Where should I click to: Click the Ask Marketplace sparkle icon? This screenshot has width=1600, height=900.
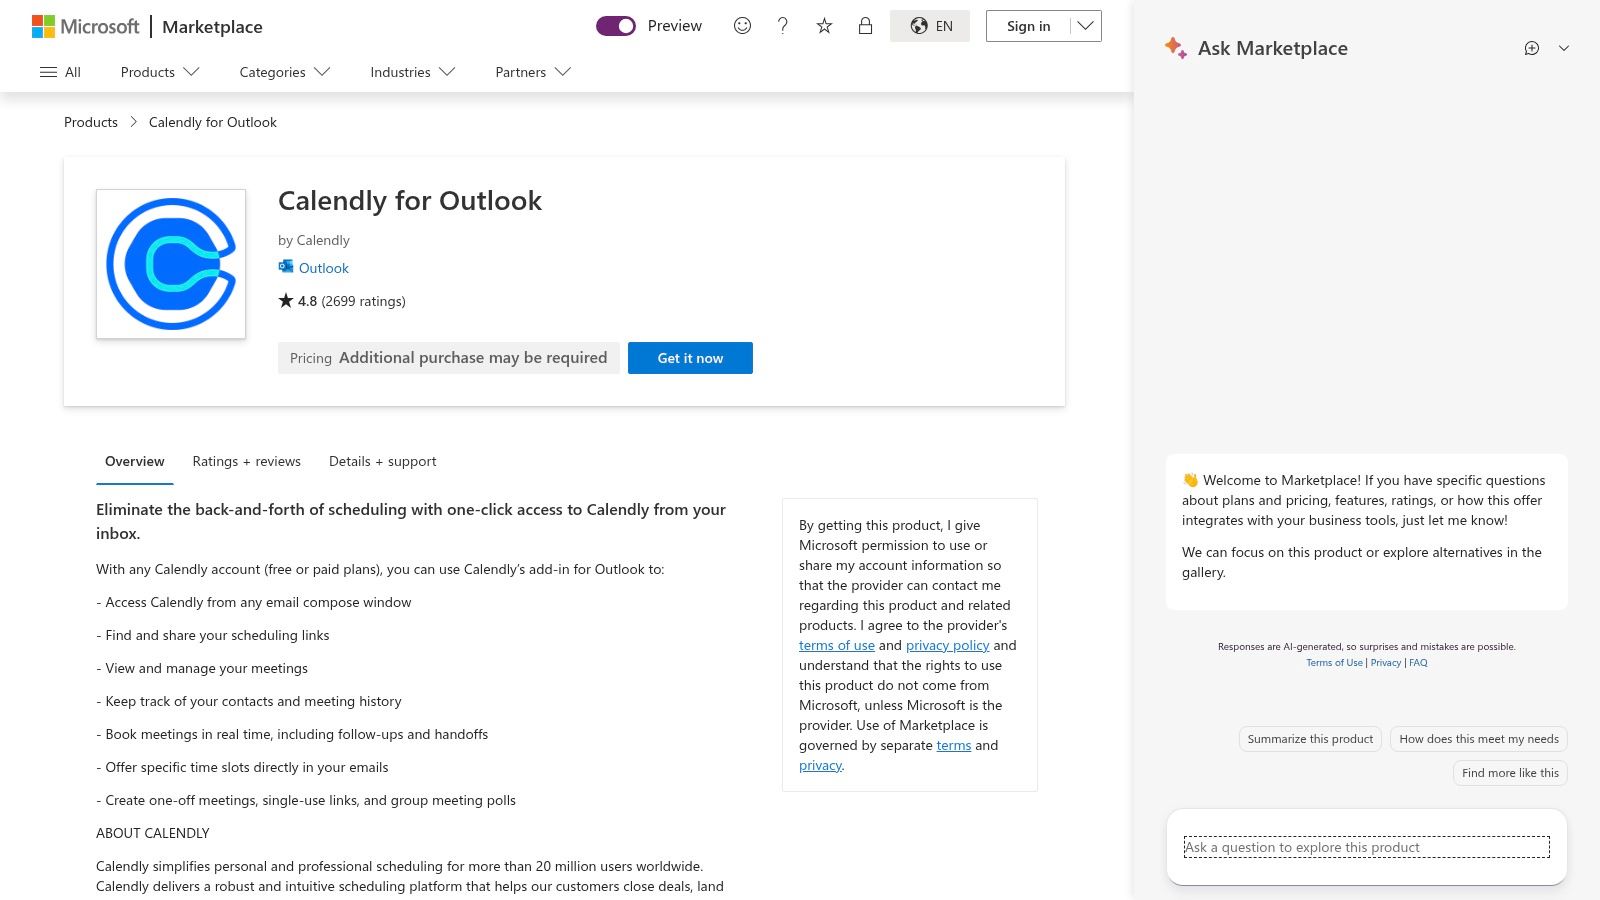[x=1176, y=48]
